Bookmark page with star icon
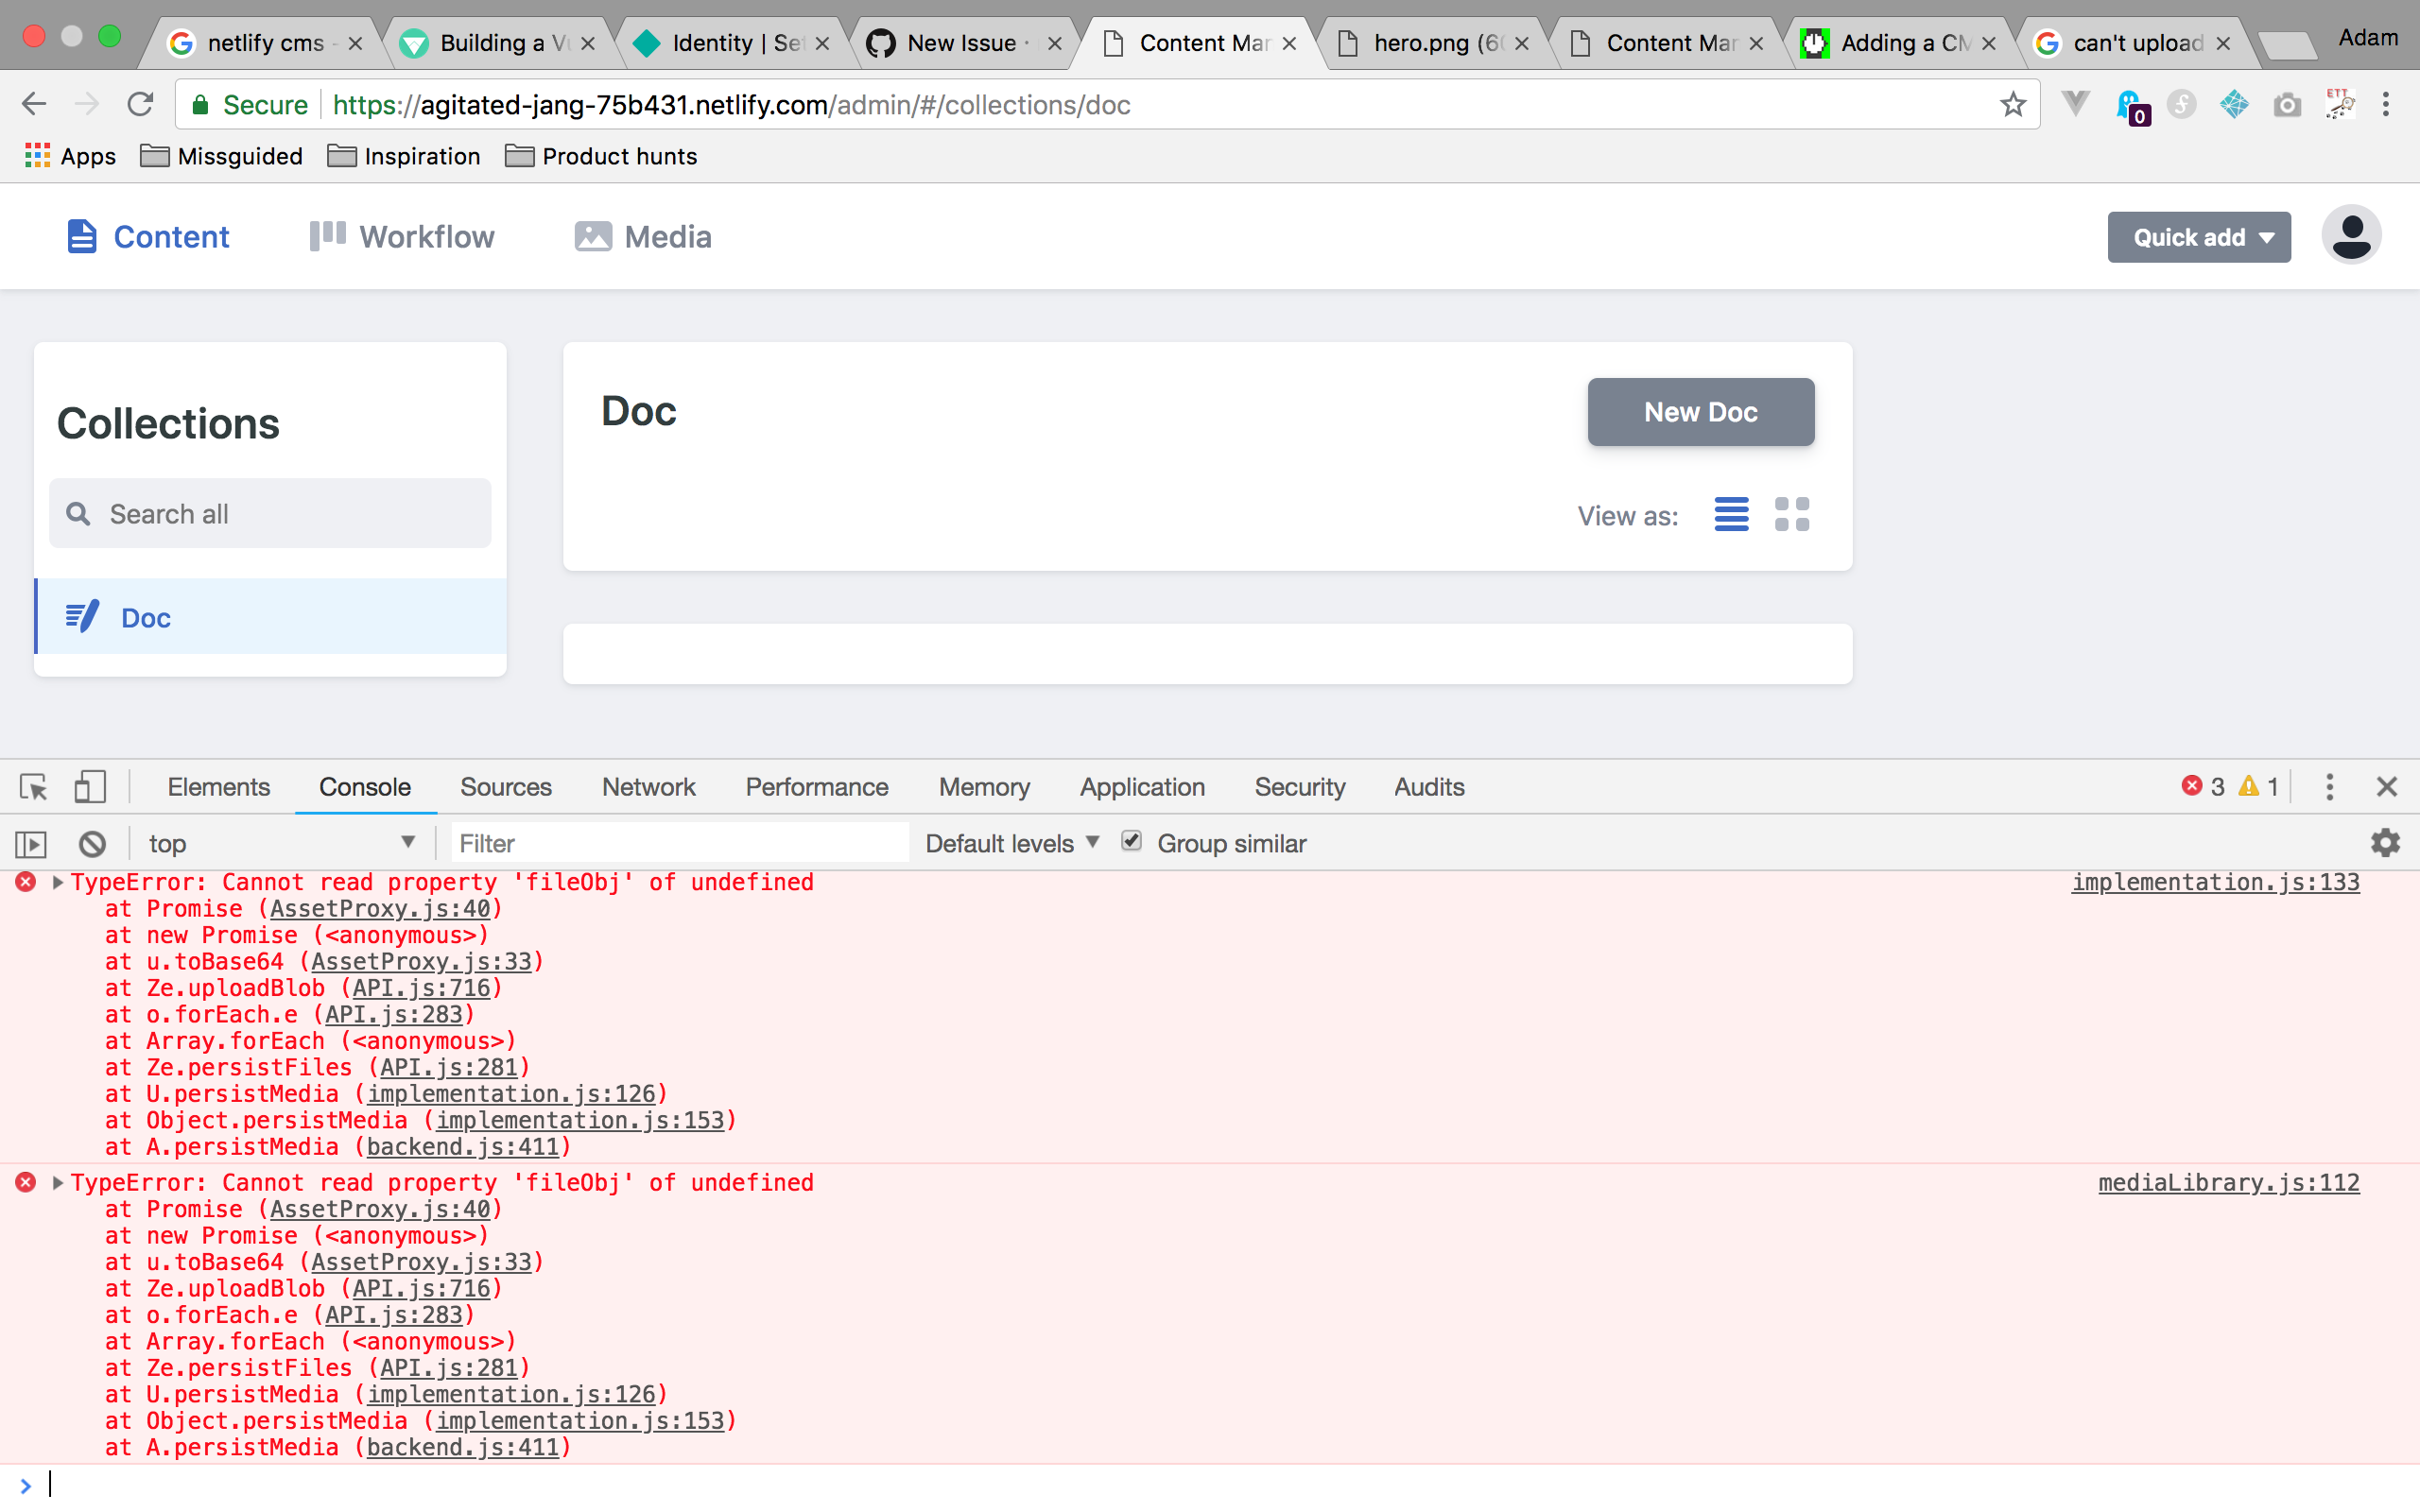The width and height of the screenshot is (2420, 1512). coord(2012,104)
